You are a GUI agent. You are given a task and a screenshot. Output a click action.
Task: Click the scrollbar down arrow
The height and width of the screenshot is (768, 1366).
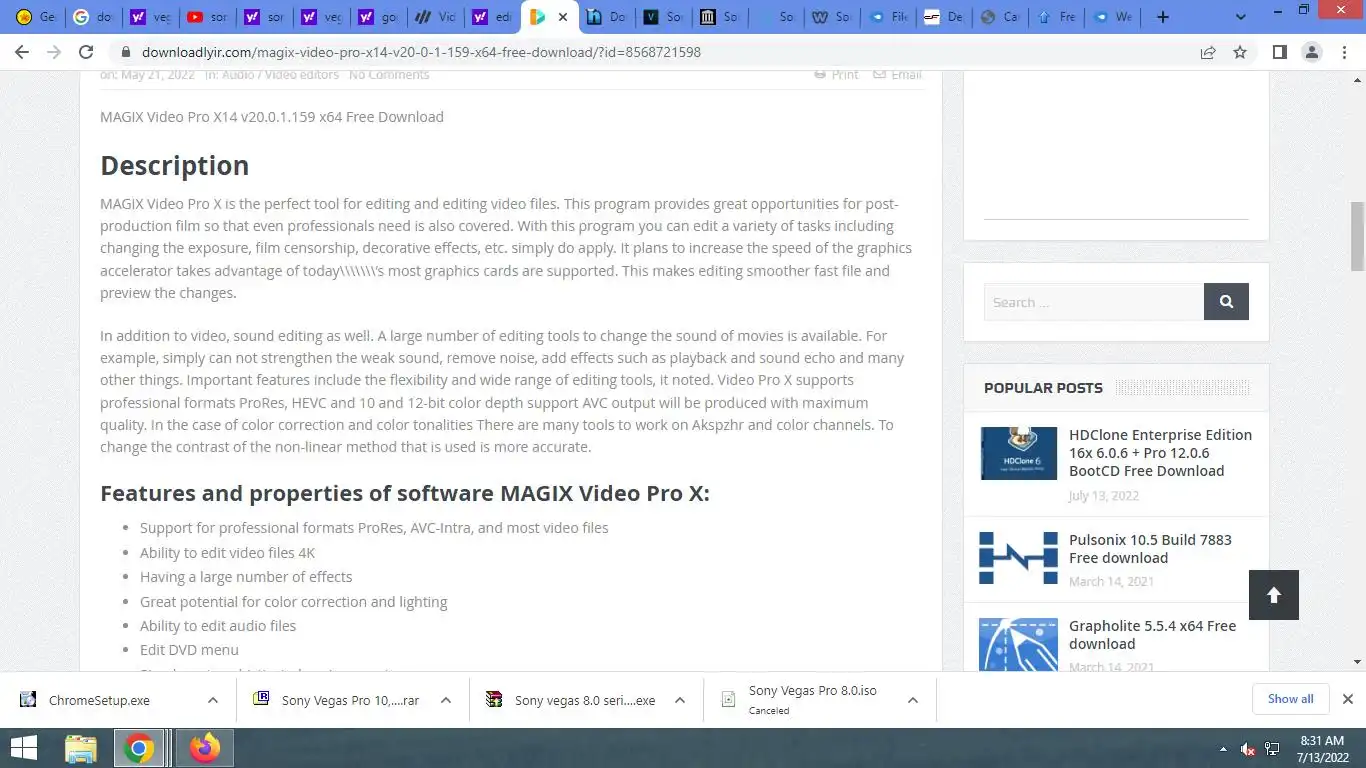(x=1357, y=662)
